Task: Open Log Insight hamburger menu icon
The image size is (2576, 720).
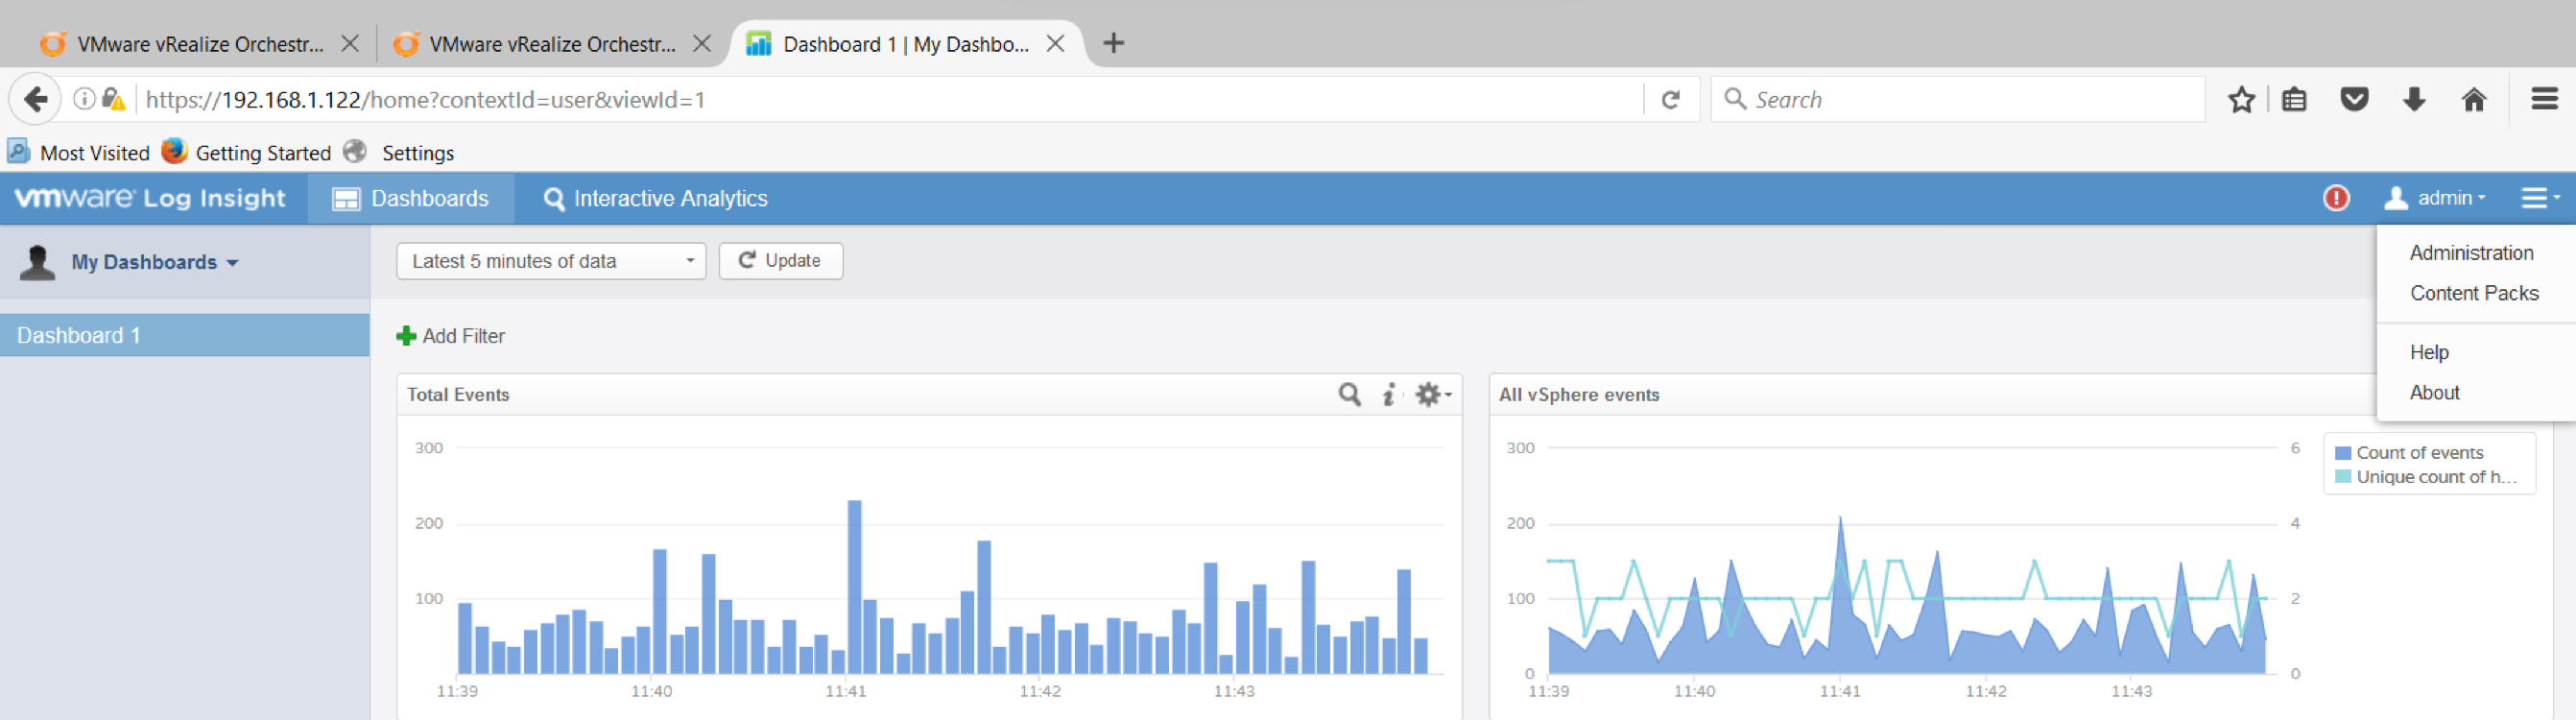Action: pos(2539,198)
